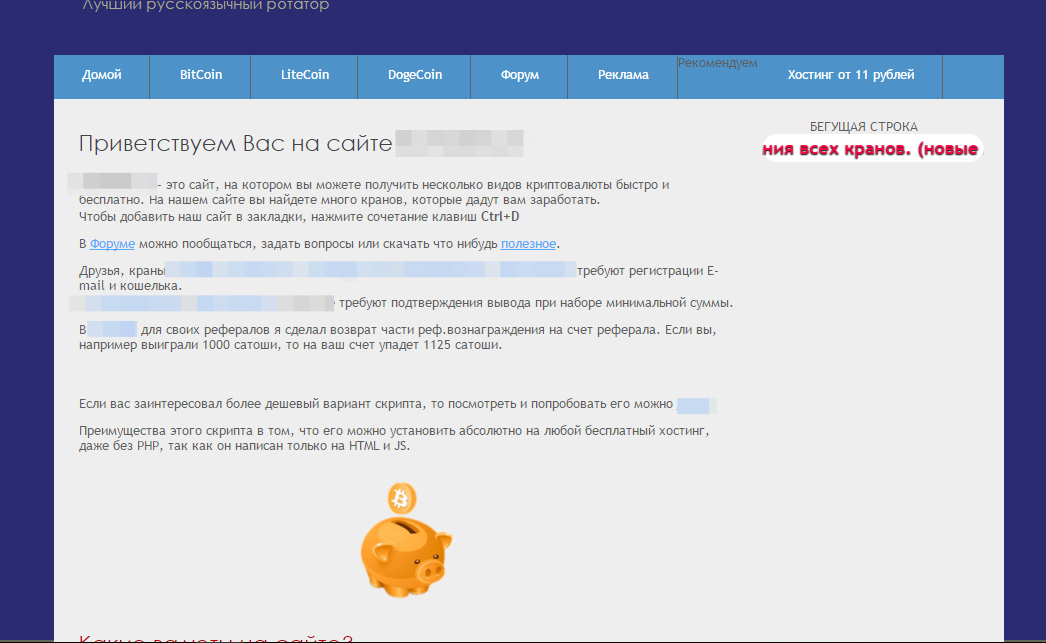
Task: Click the sentence ending with 1125 сатоши
Action: [x=398, y=338]
